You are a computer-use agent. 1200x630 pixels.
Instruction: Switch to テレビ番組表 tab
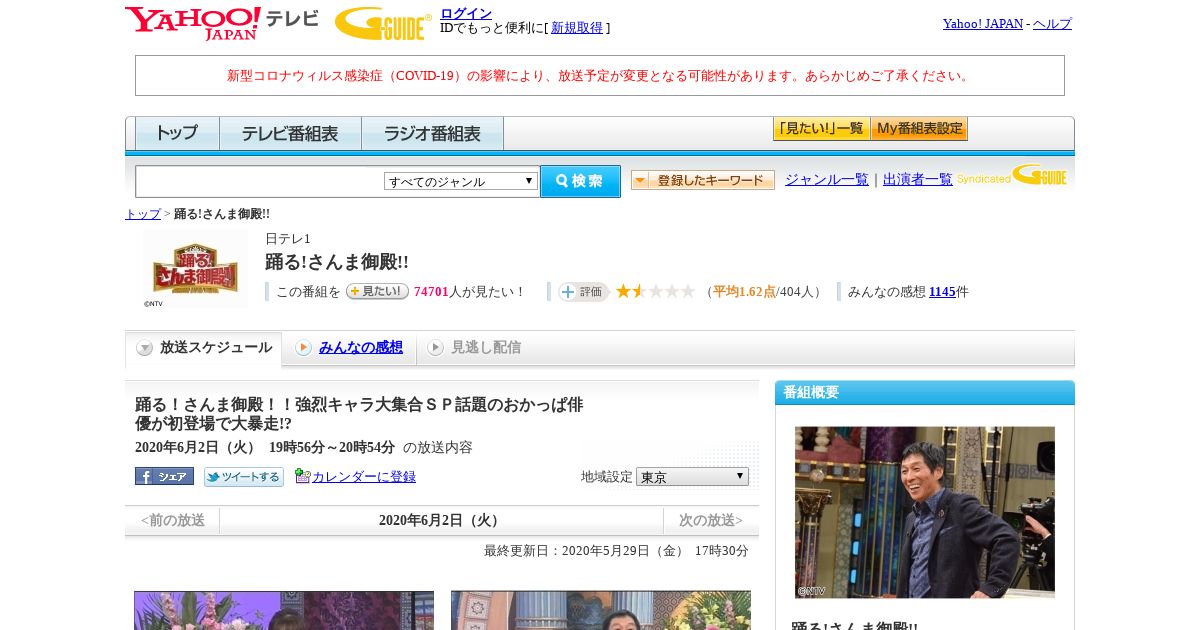click(x=290, y=133)
